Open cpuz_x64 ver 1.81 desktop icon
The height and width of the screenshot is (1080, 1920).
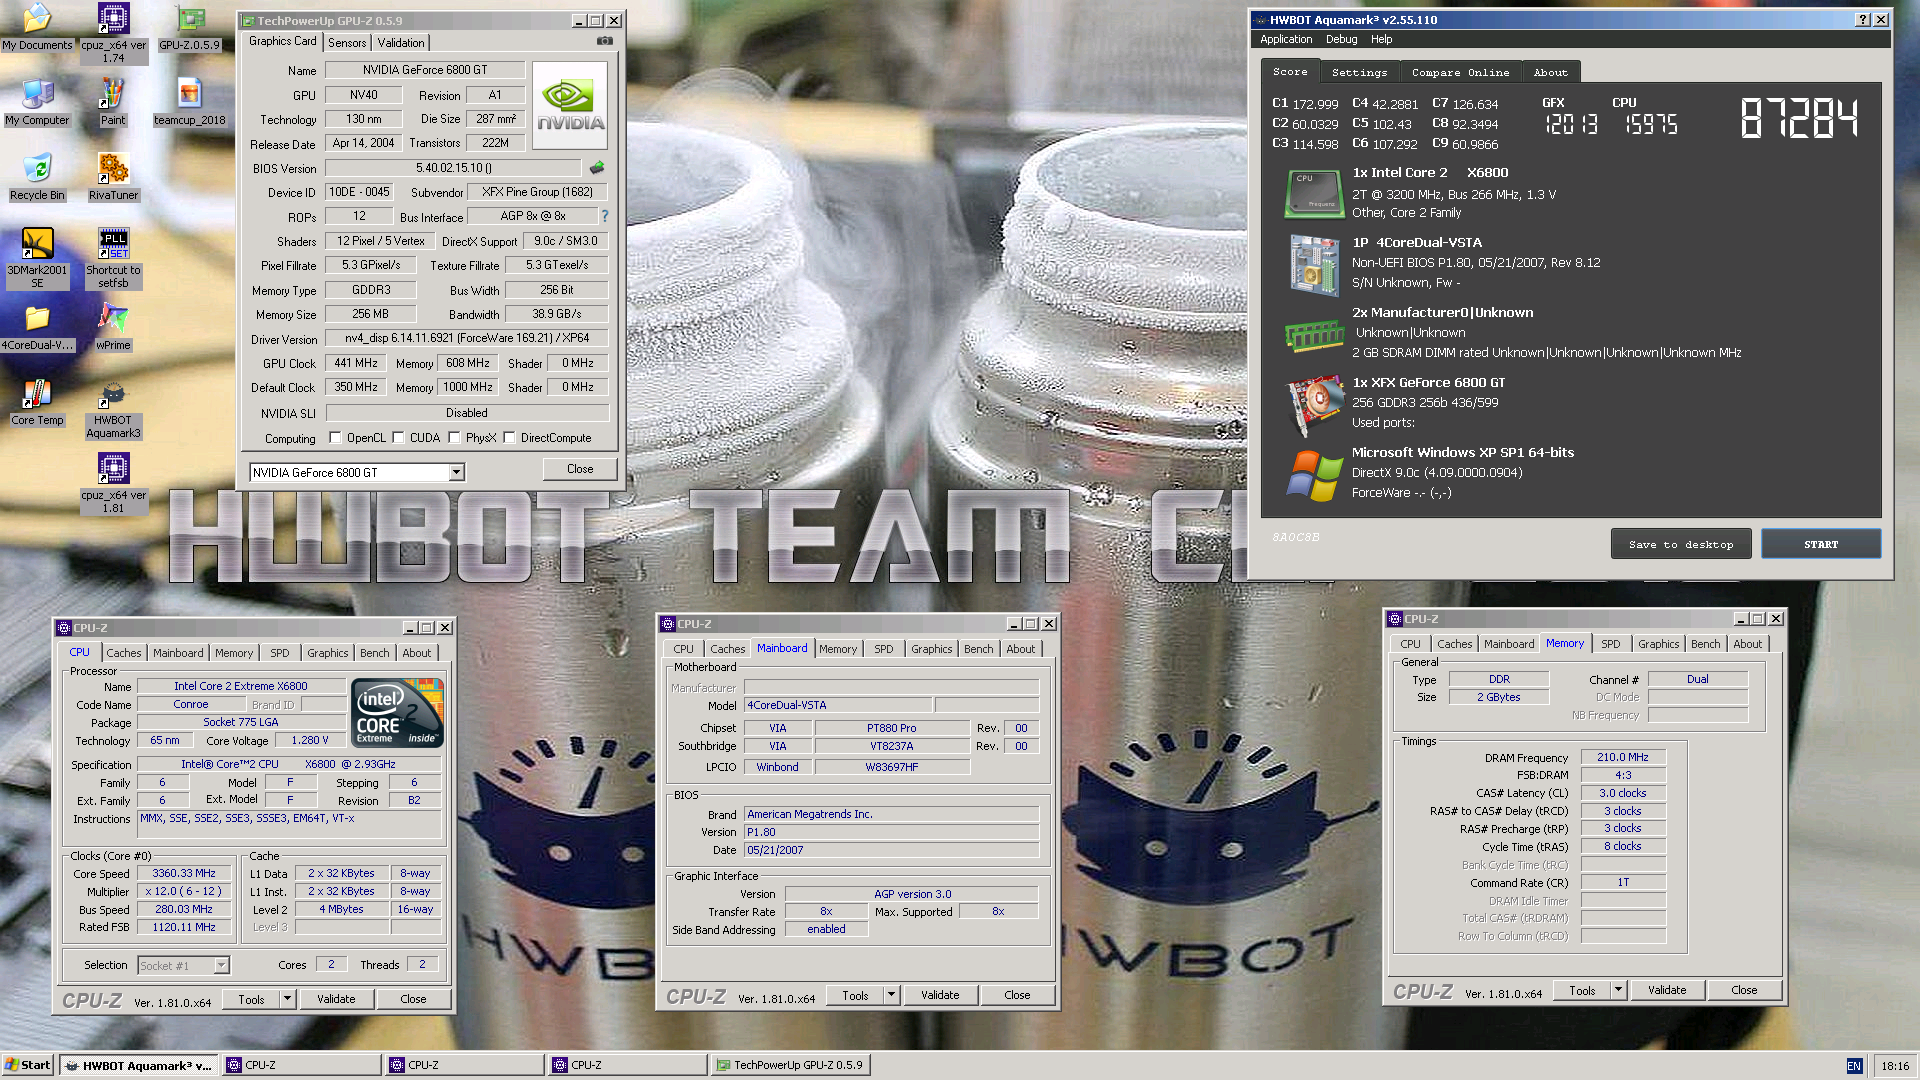pyautogui.click(x=113, y=483)
